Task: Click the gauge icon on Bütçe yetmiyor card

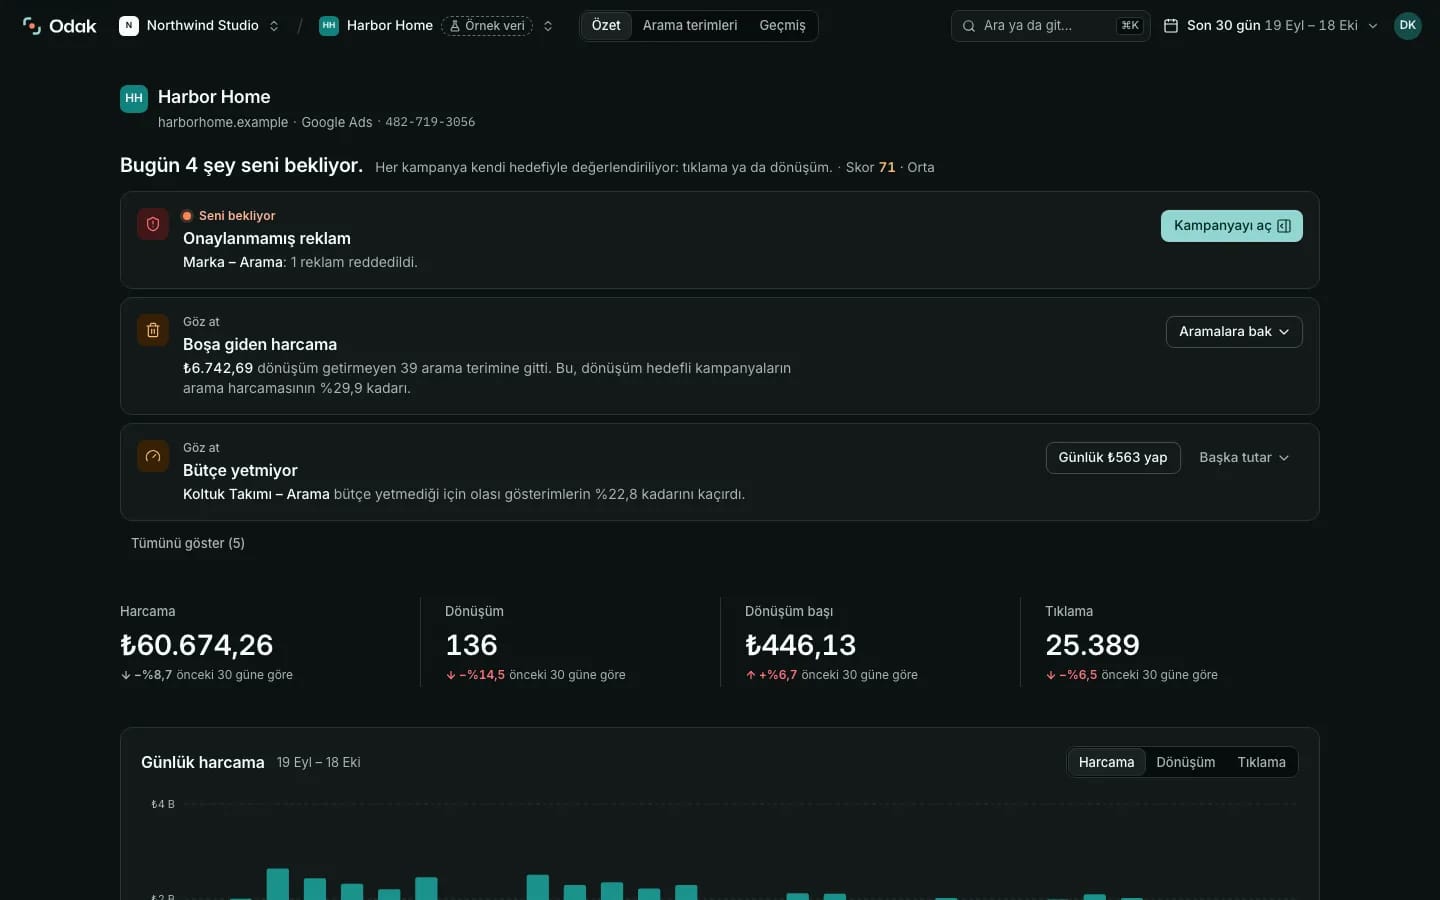Action: (153, 456)
